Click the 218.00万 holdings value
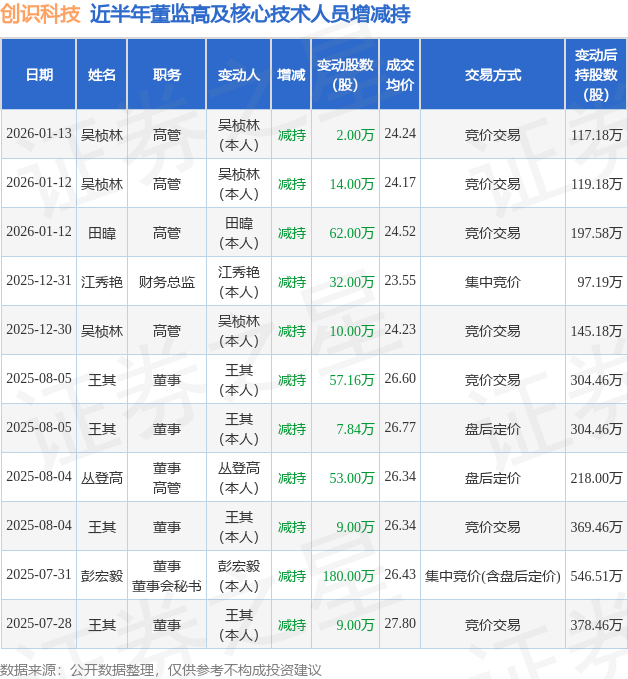628x679 pixels. click(x=596, y=478)
